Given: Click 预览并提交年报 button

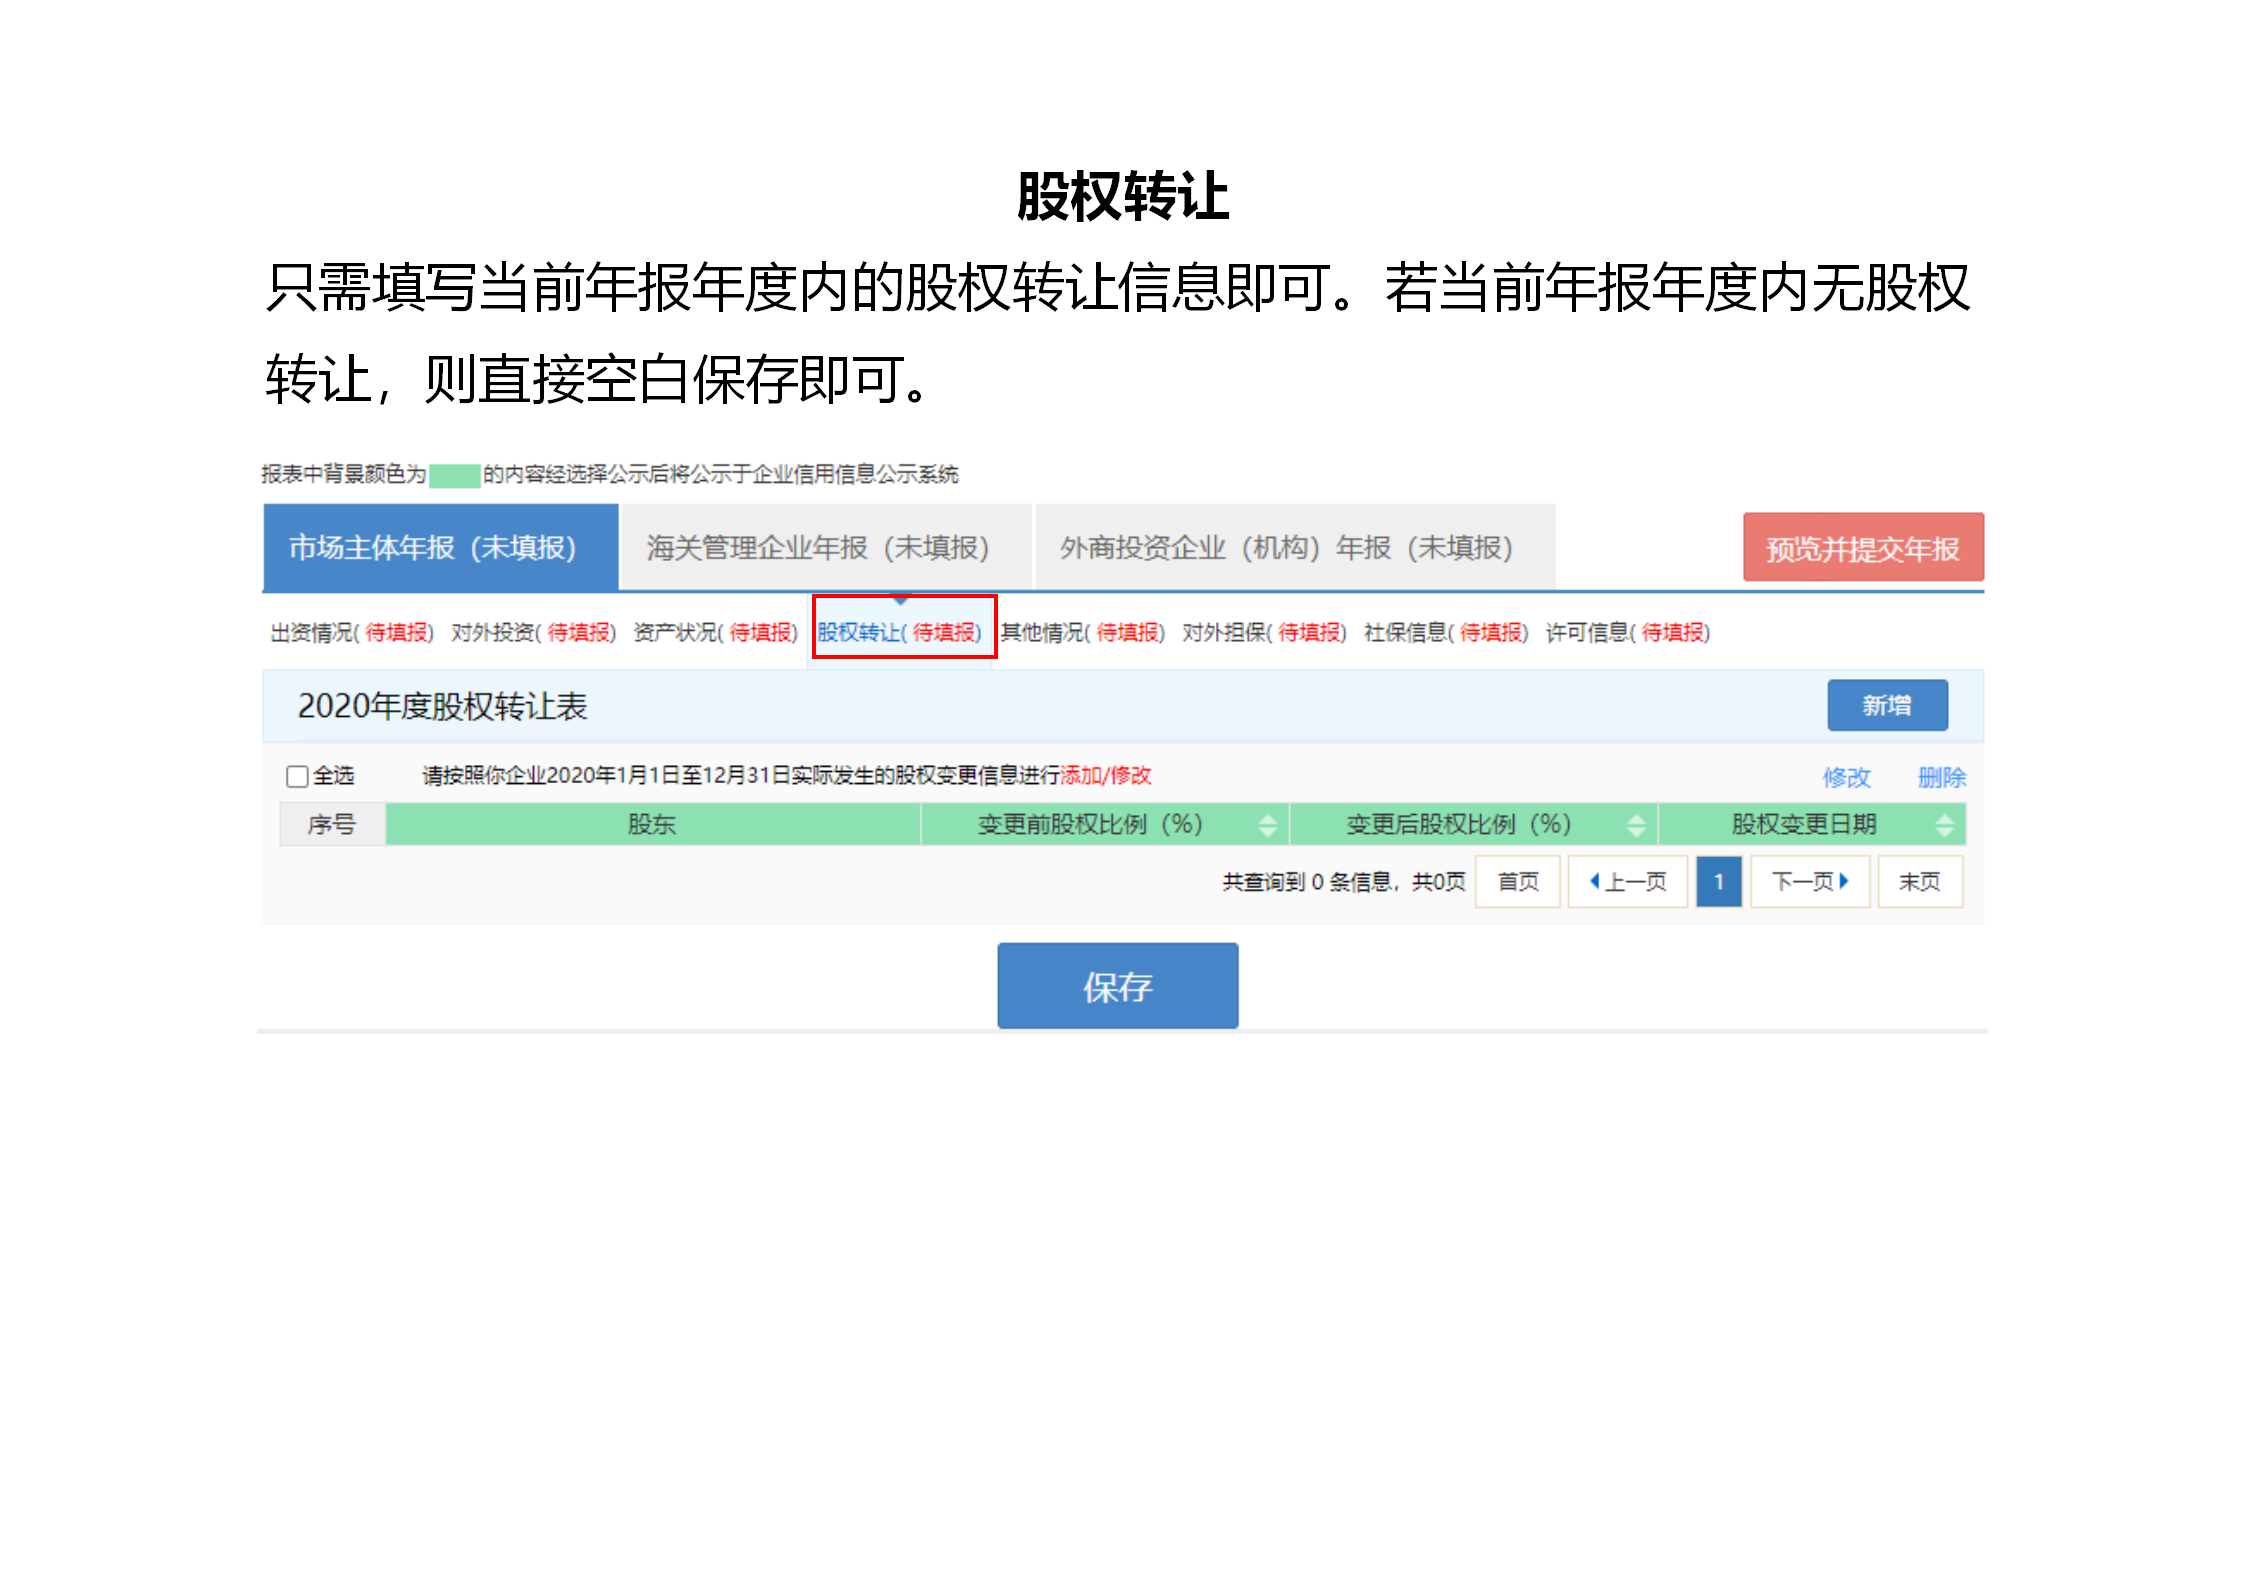Looking at the screenshot, I should click(x=1863, y=548).
